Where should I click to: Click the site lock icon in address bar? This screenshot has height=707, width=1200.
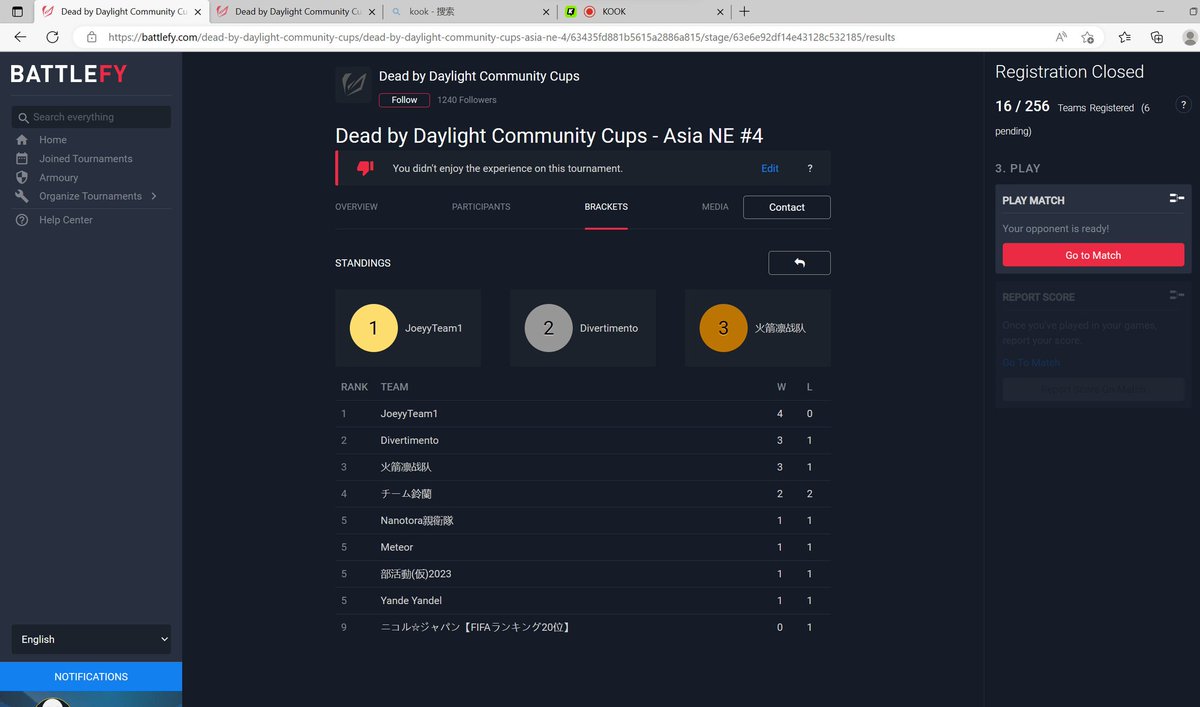click(91, 37)
